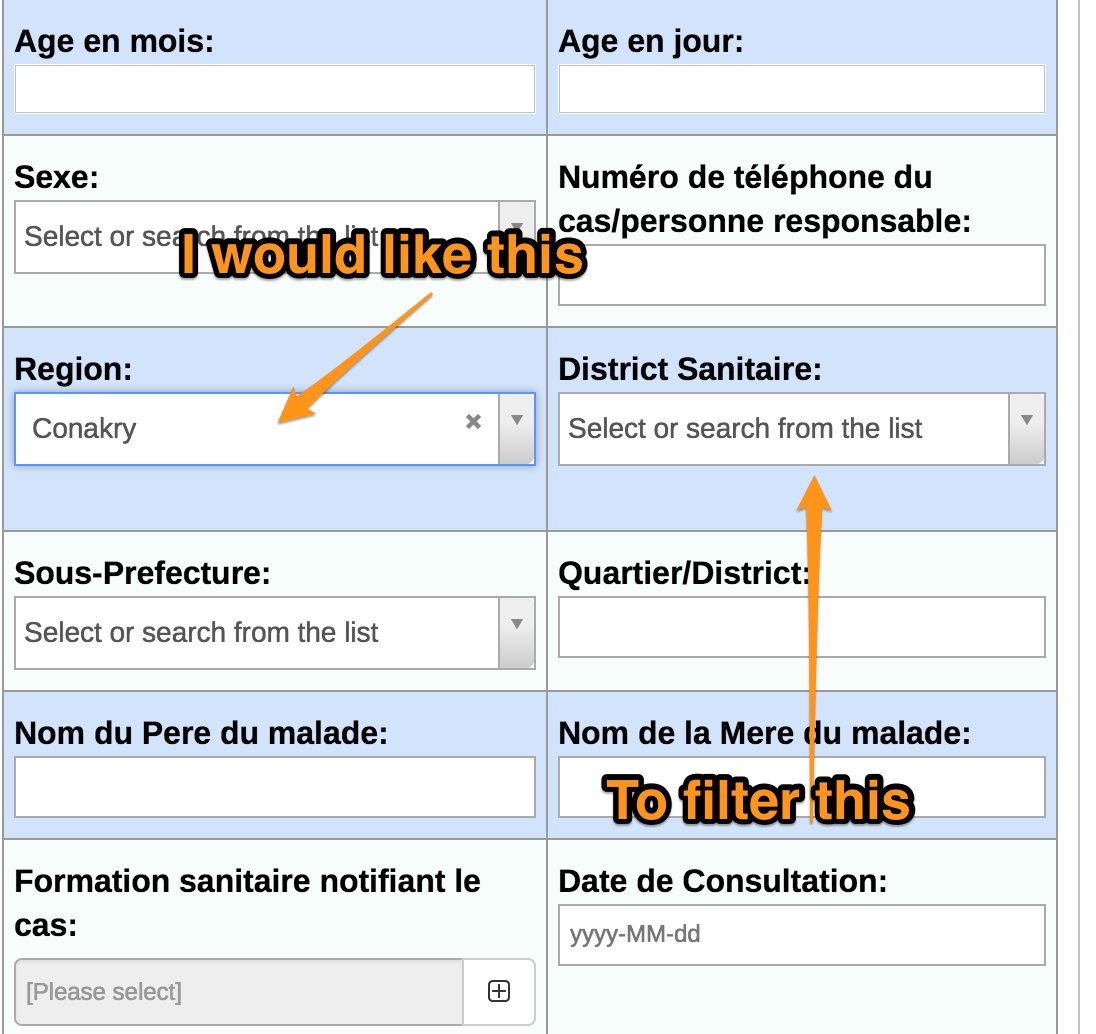1096x1034 pixels.
Task: Open the Region dropdown arrow
Action: click(x=517, y=428)
